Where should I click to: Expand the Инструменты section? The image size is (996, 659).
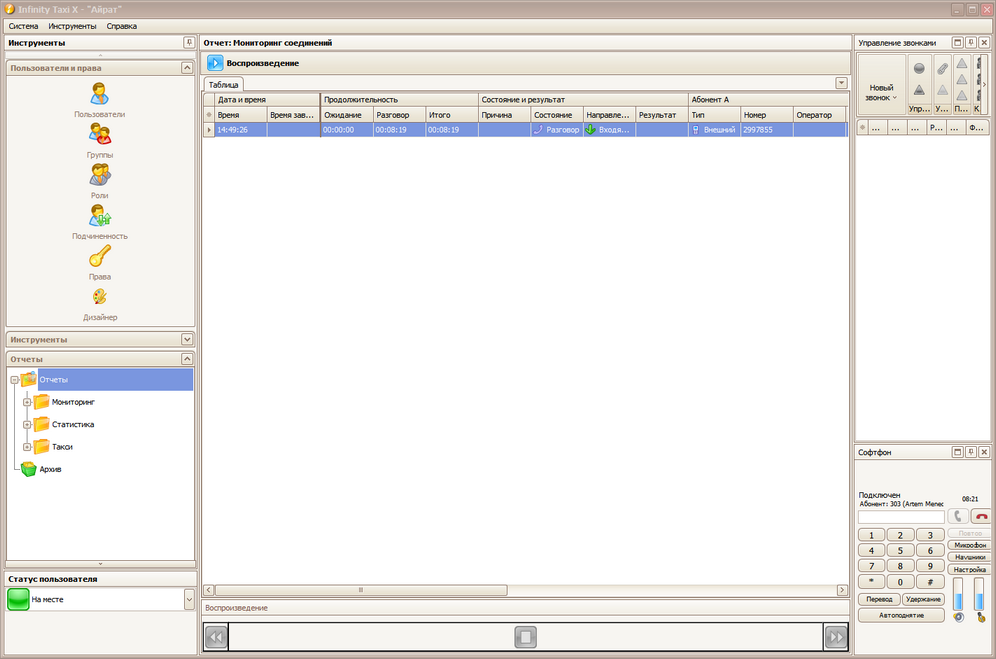[x=187, y=339]
